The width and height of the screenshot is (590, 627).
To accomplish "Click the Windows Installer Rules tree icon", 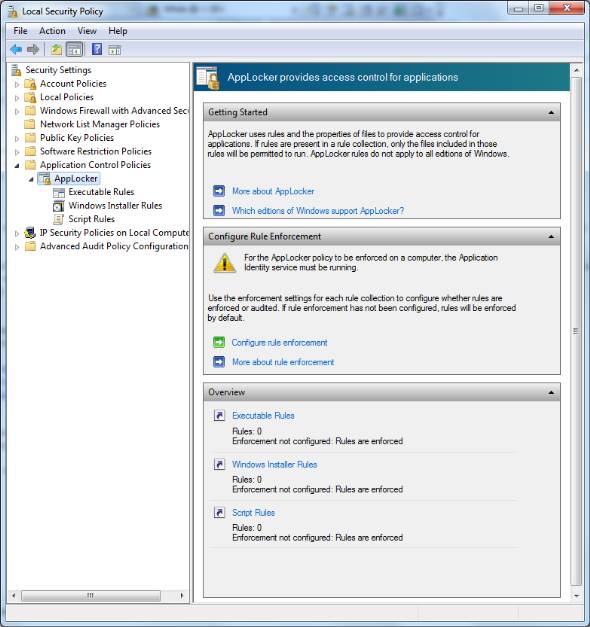I will coord(59,206).
